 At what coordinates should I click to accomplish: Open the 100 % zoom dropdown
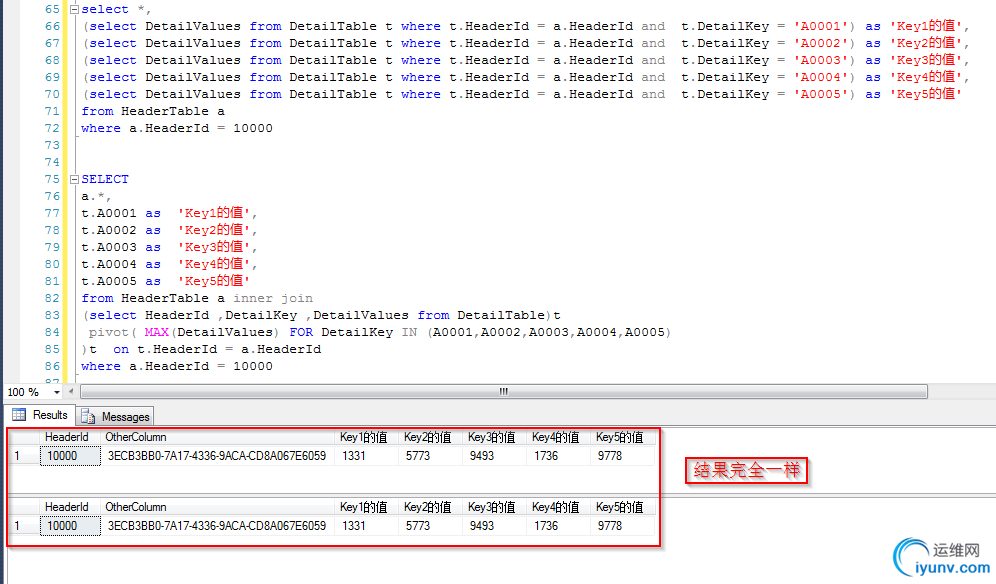57,392
